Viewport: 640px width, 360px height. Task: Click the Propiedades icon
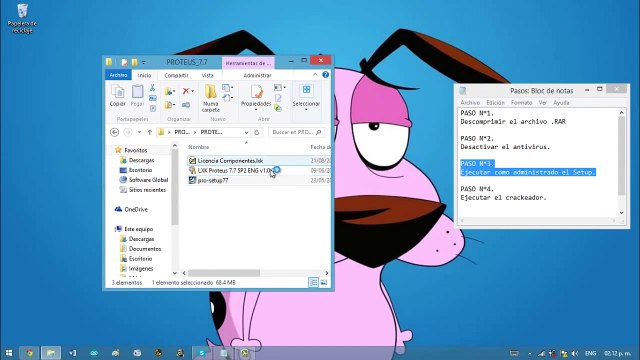[256, 92]
